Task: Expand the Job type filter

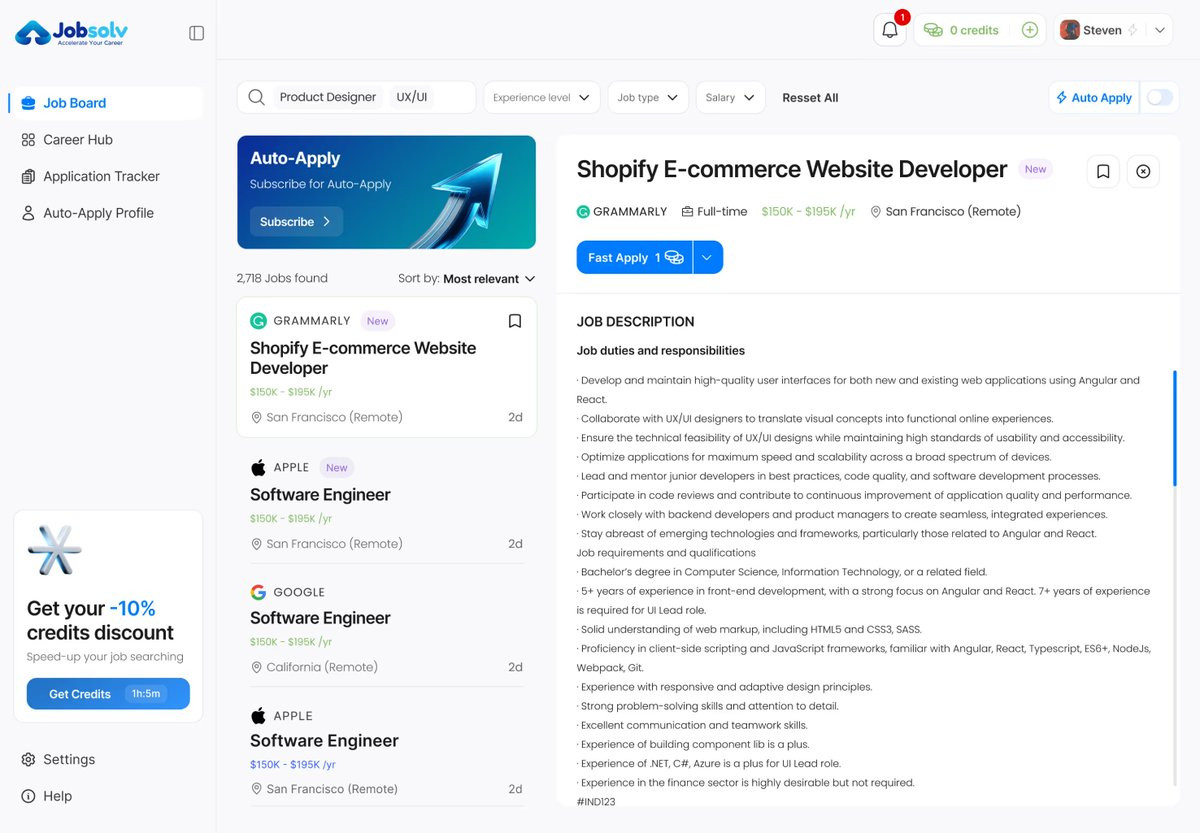Action: (648, 97)
